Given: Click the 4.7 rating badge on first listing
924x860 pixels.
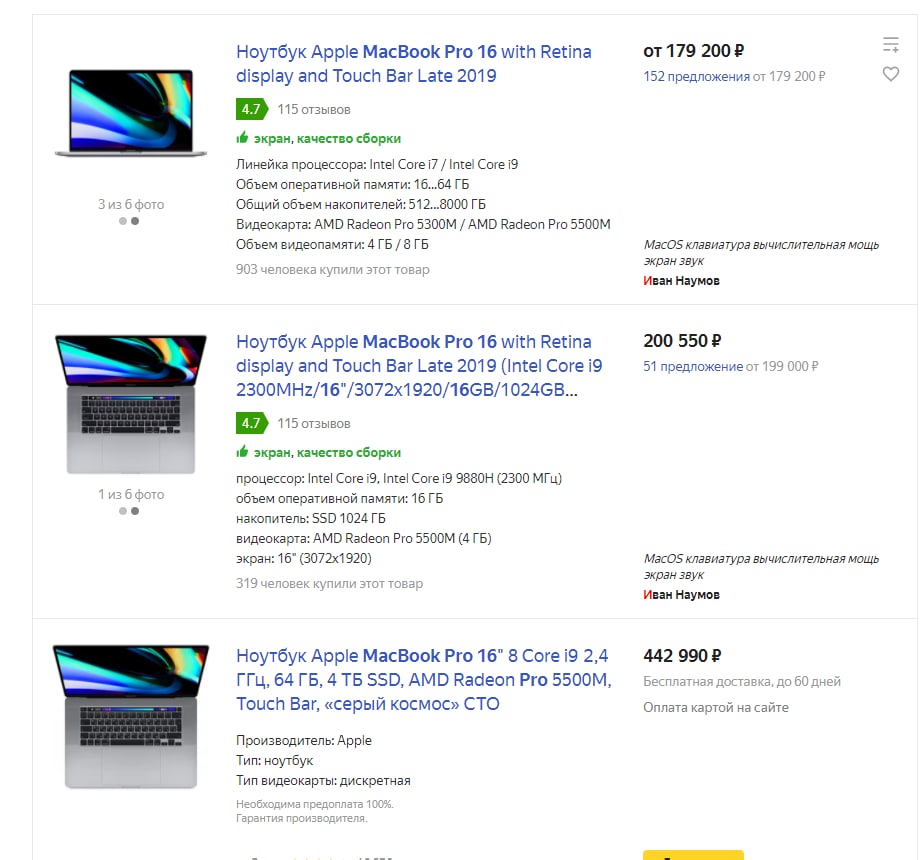Looking at the screenshot, I should pyautogui.click(x=251, y=109).
